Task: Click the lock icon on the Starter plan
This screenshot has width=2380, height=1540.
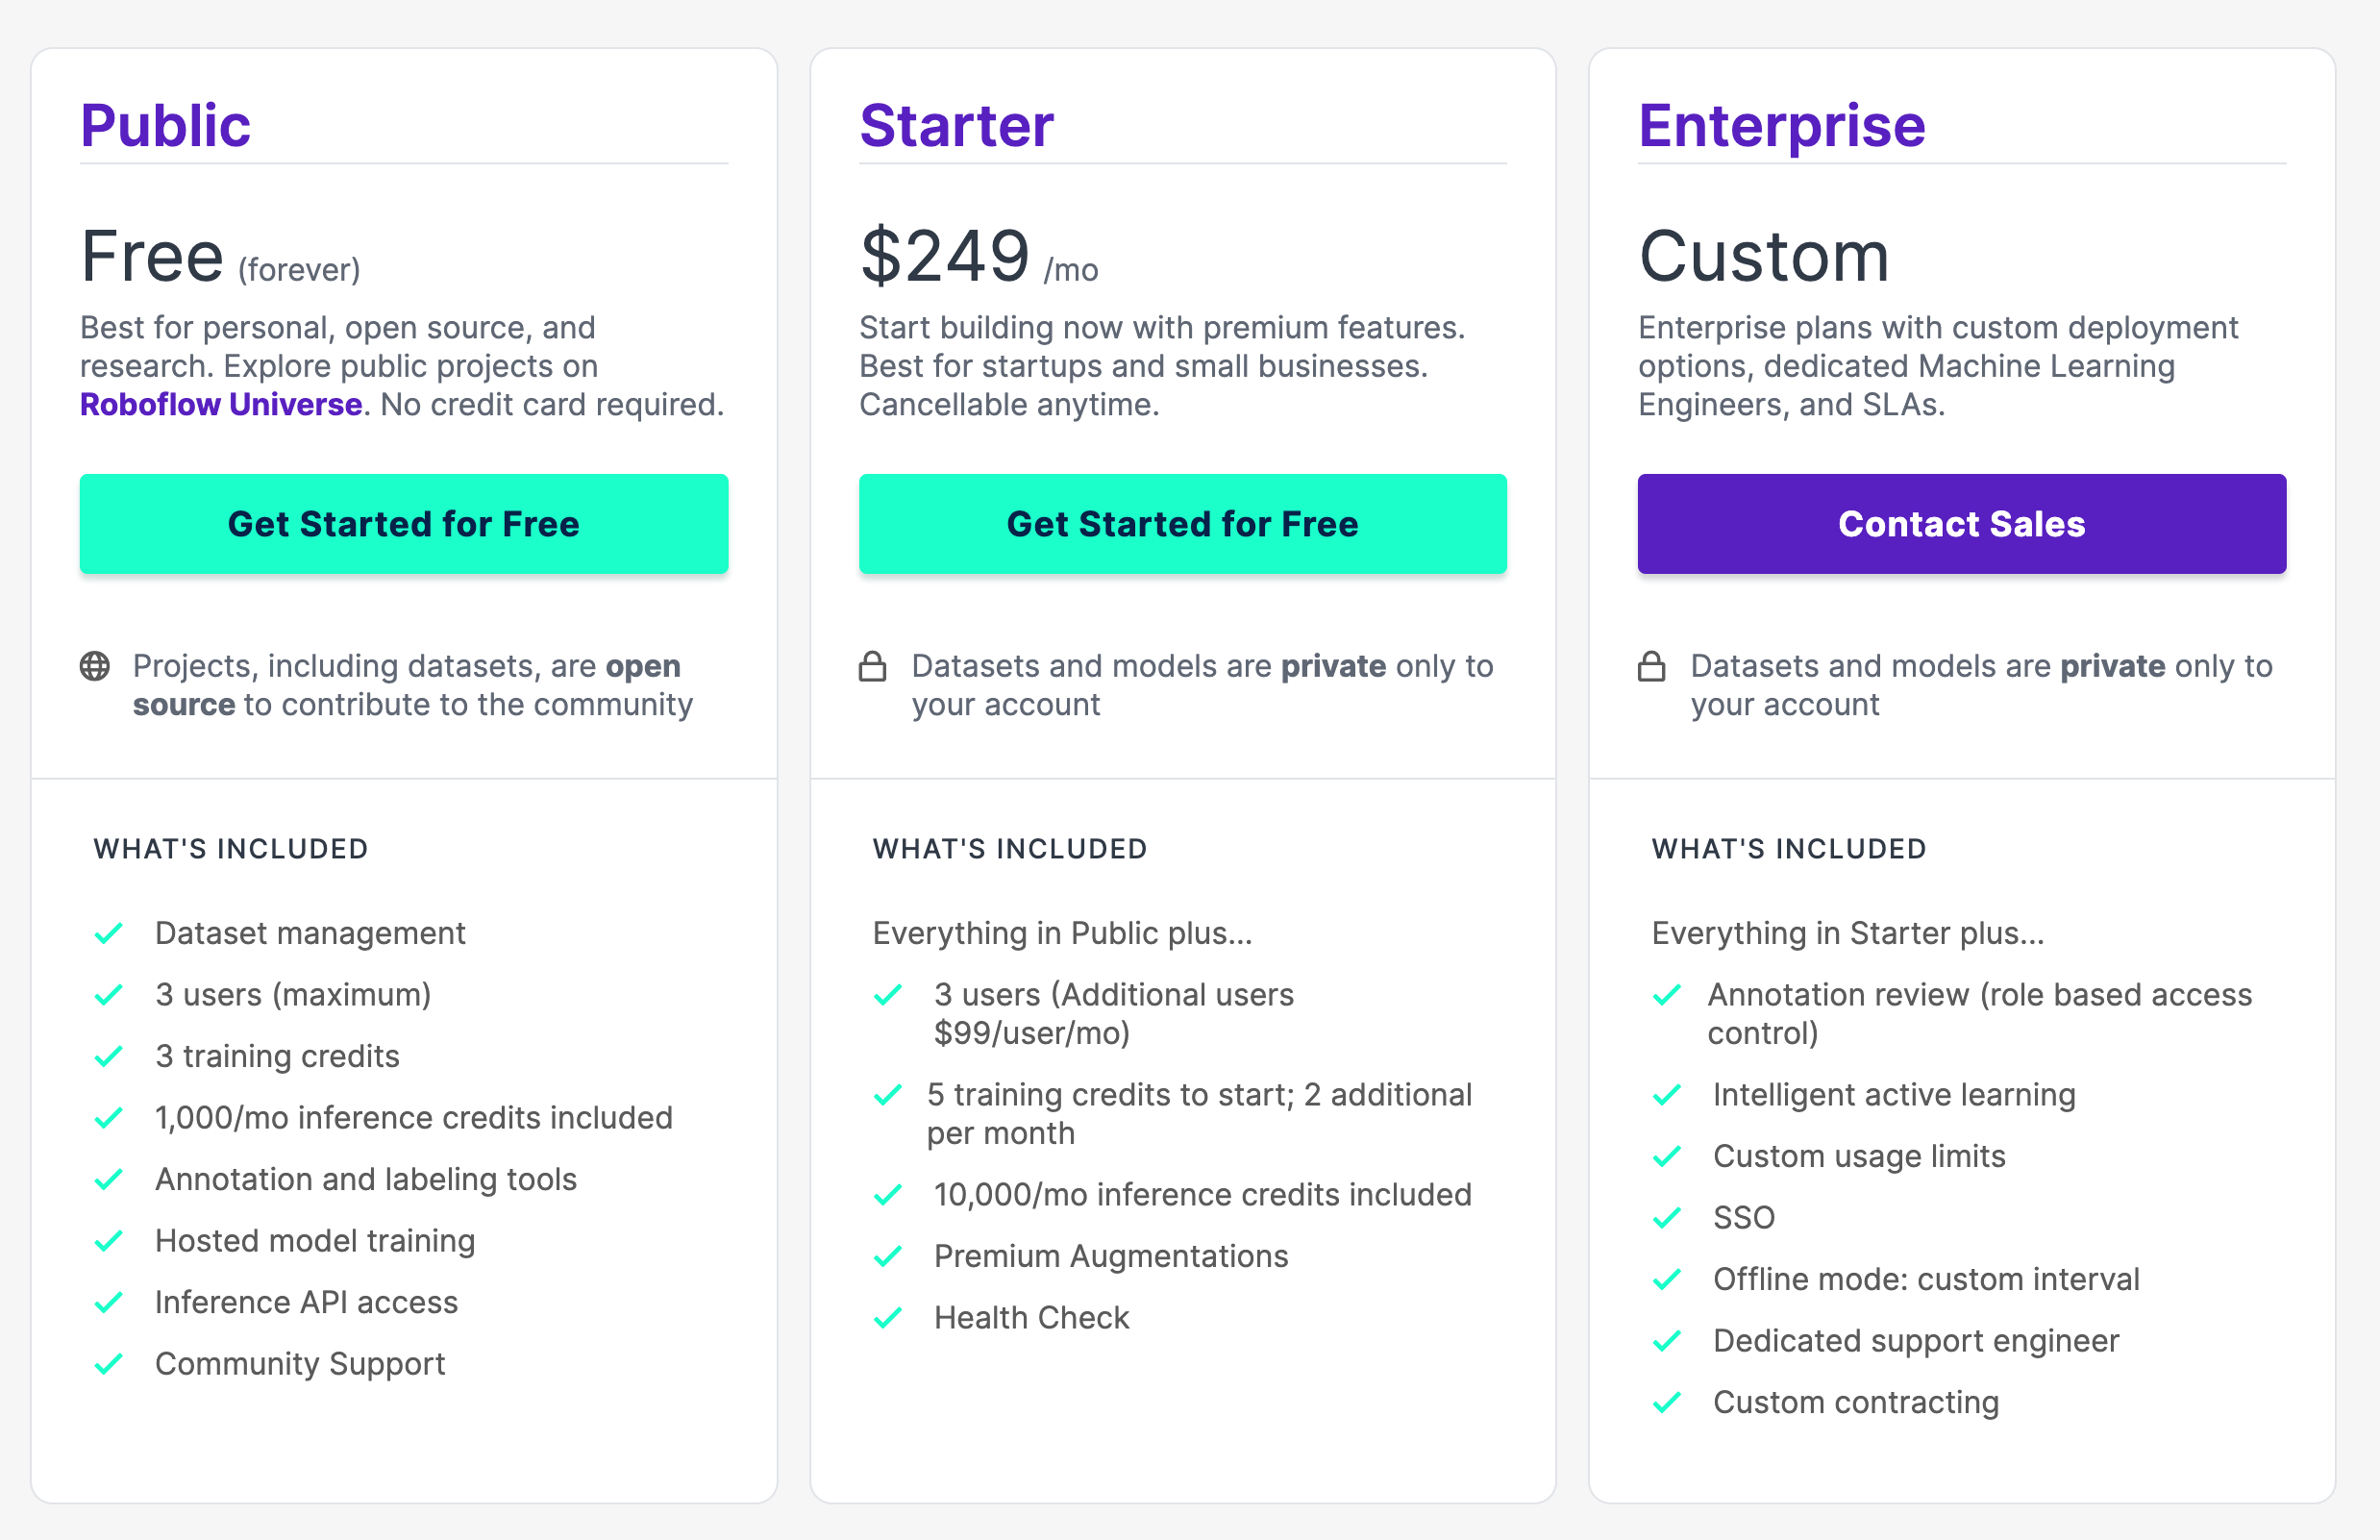Action: (873, 665)
